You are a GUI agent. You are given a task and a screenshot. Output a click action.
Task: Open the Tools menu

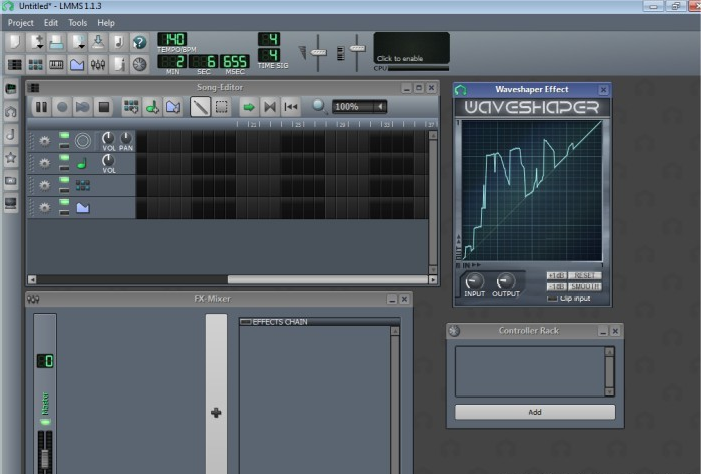[x=77, y=23]
